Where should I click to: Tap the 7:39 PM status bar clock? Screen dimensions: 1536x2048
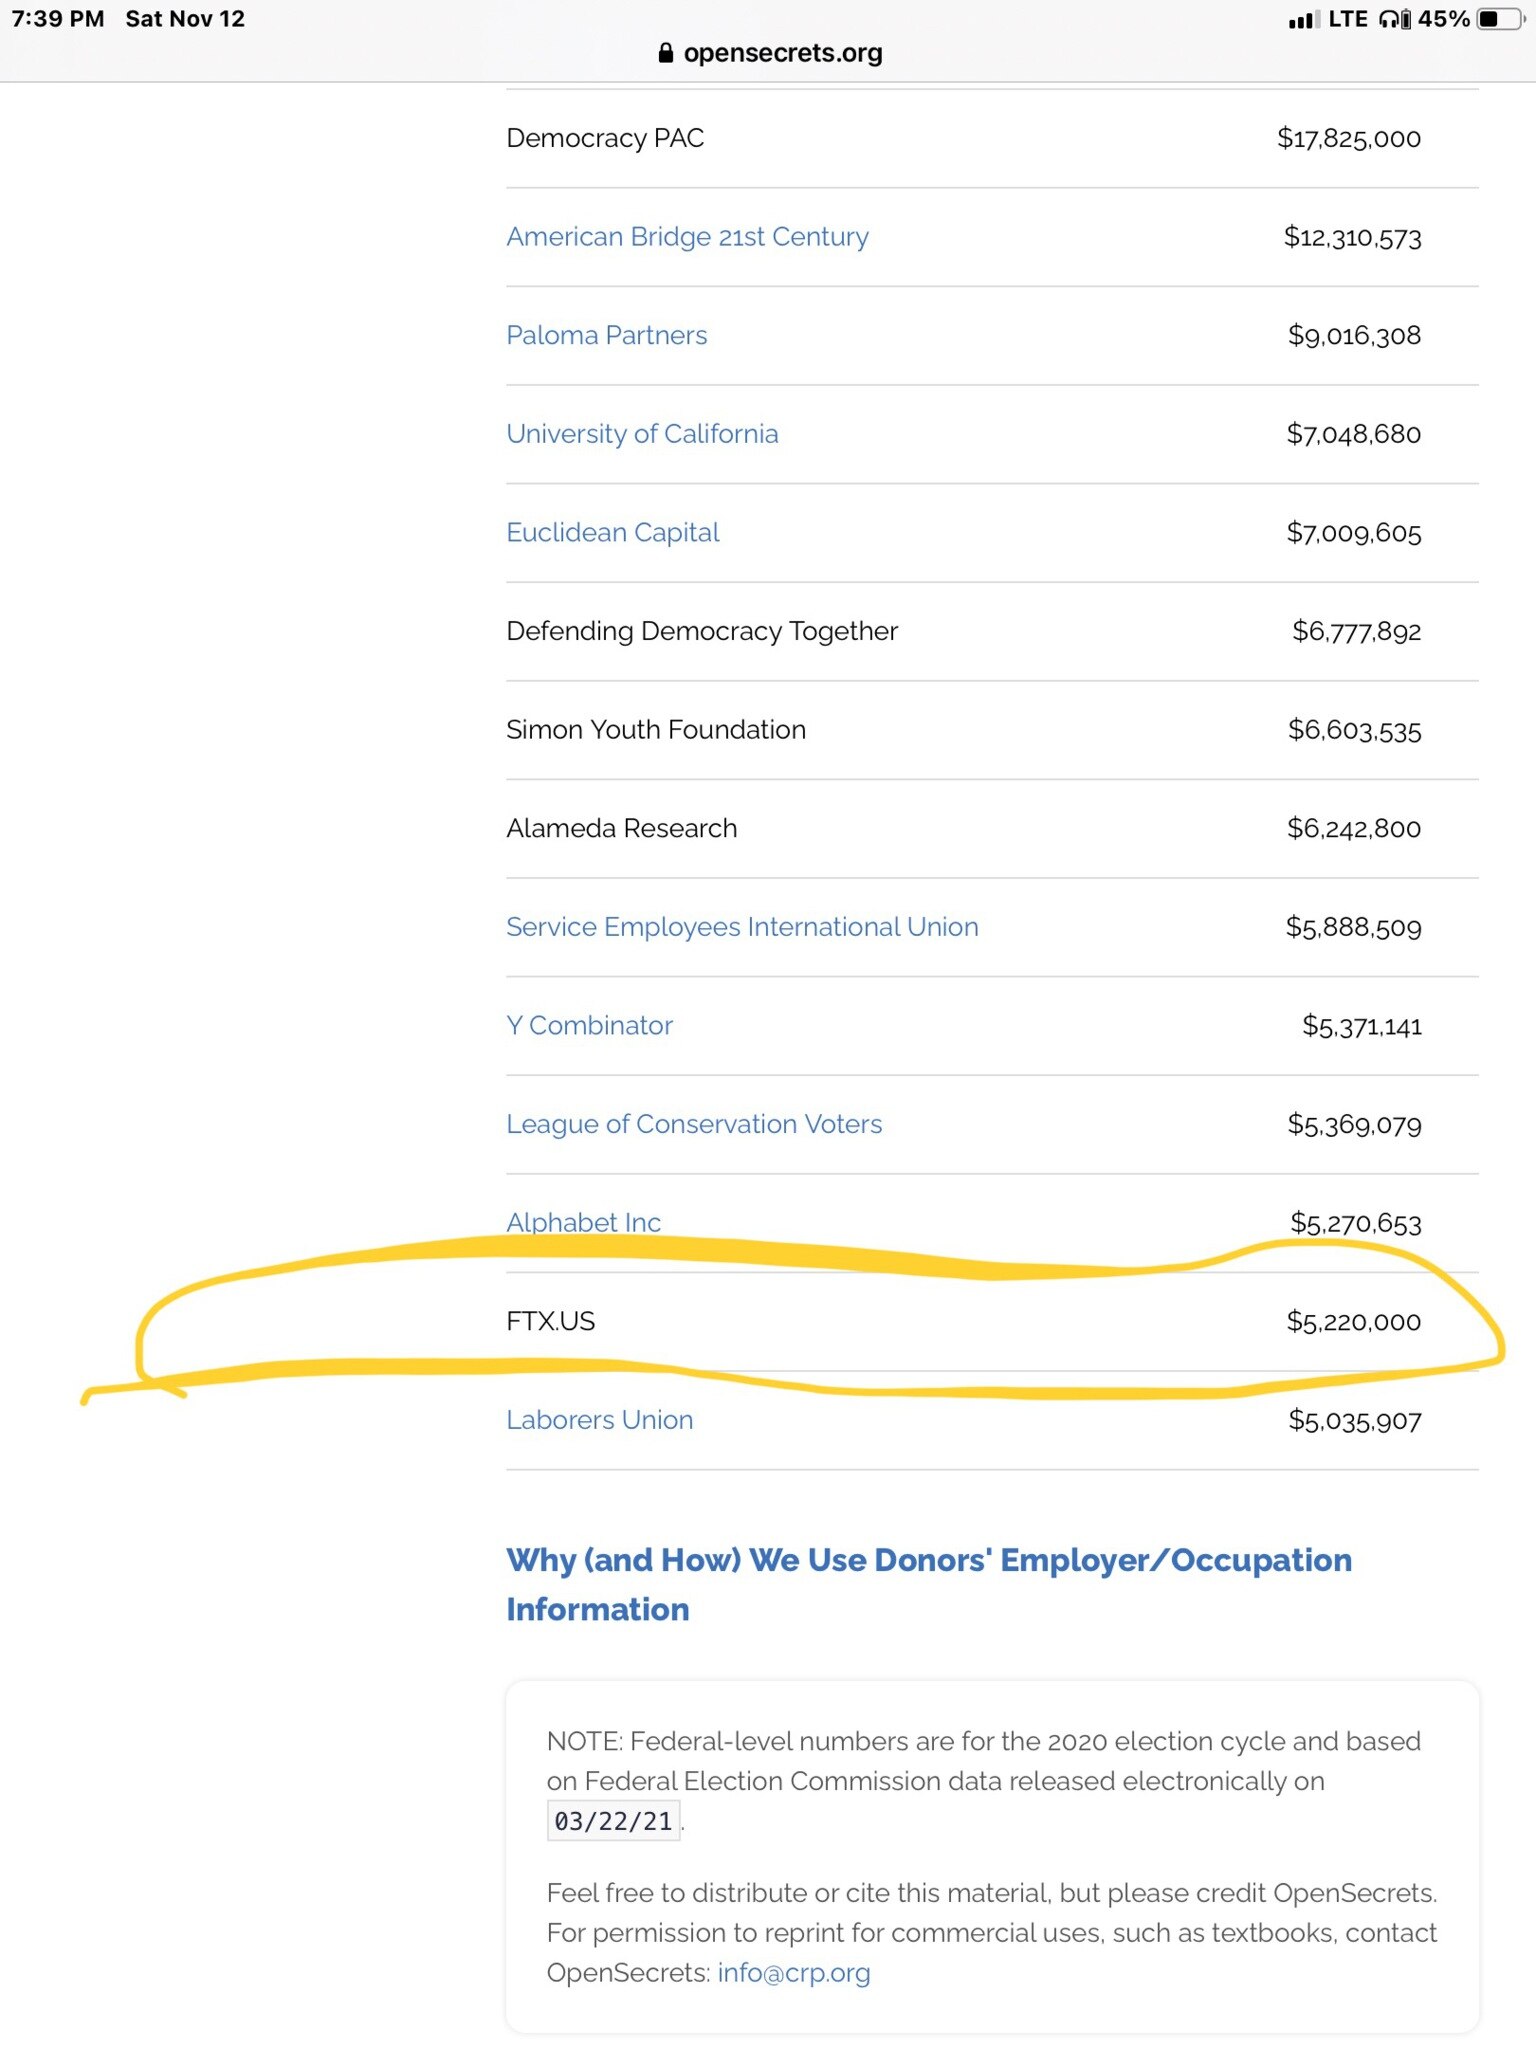click(58, 19)
